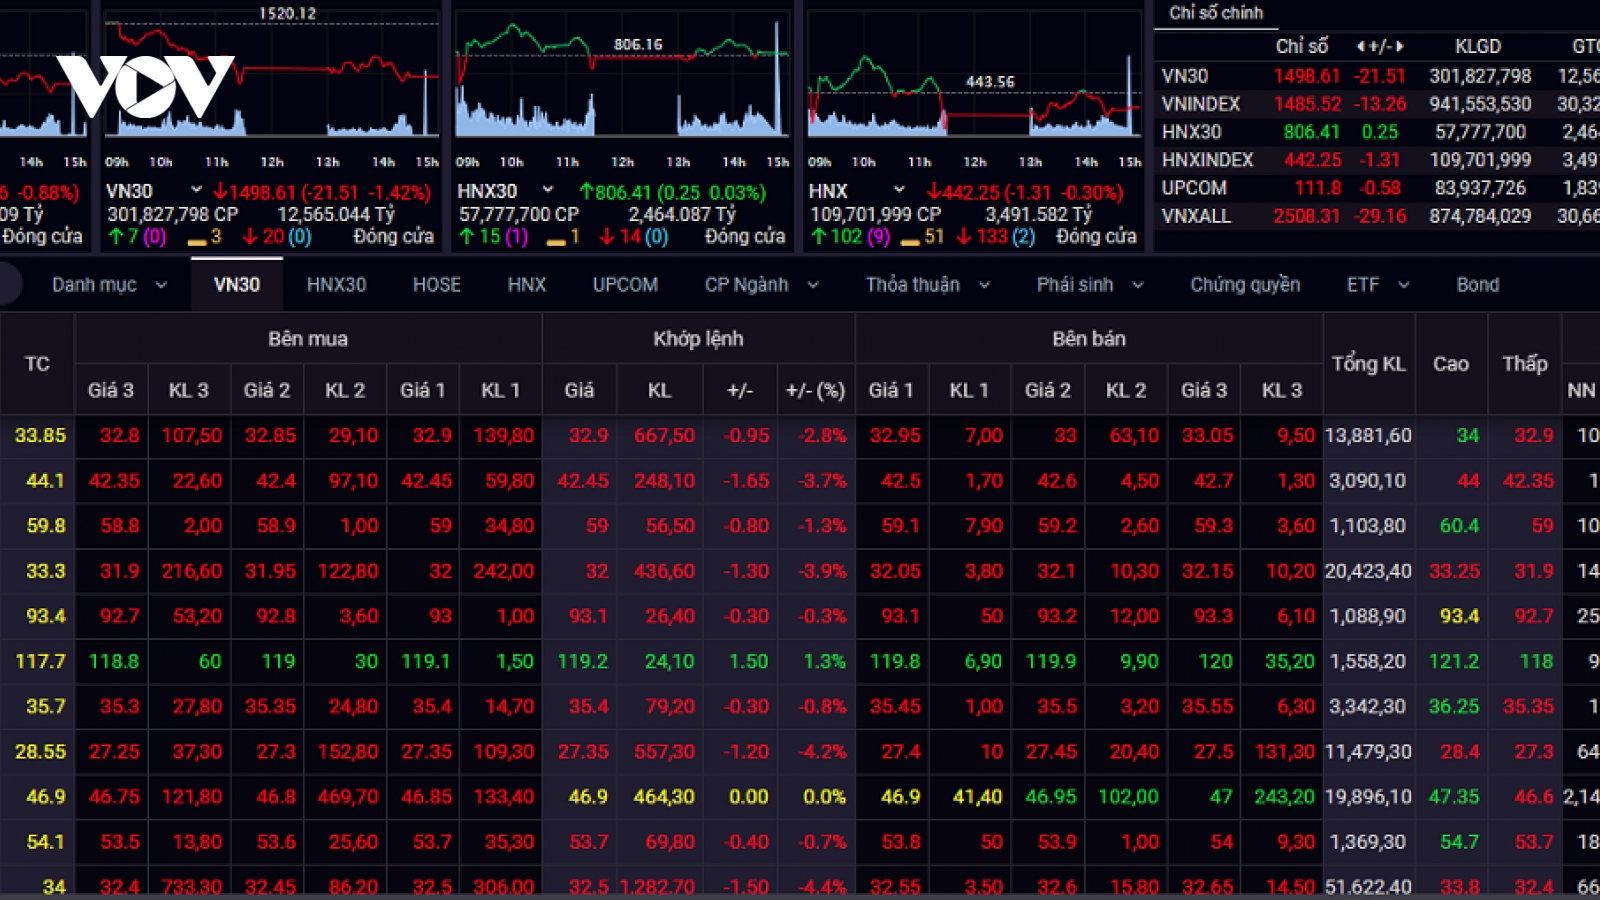Click the Cao column header
The image size is (1600, 900).
[x=1451, y=364]
